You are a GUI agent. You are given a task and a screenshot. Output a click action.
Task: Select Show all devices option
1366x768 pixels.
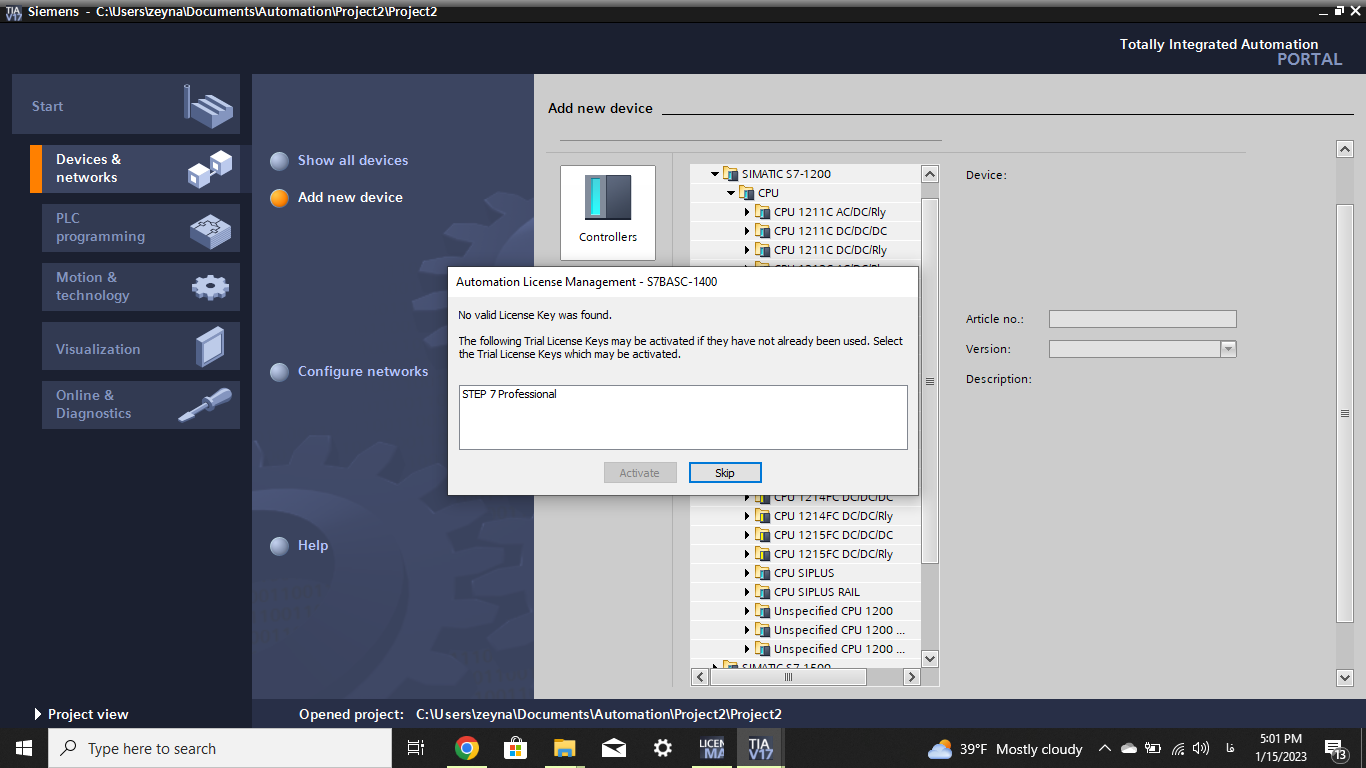point(340,160)
